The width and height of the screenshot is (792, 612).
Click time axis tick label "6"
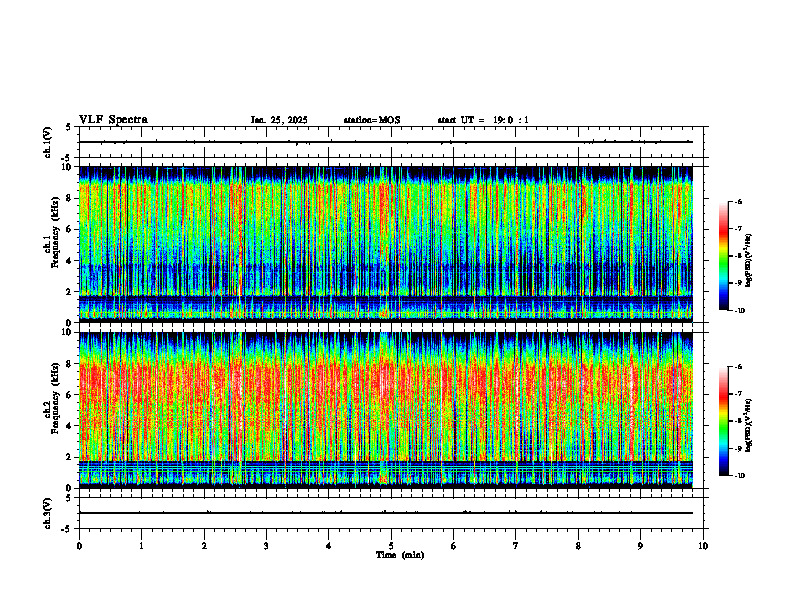click(x=454, y=546)
